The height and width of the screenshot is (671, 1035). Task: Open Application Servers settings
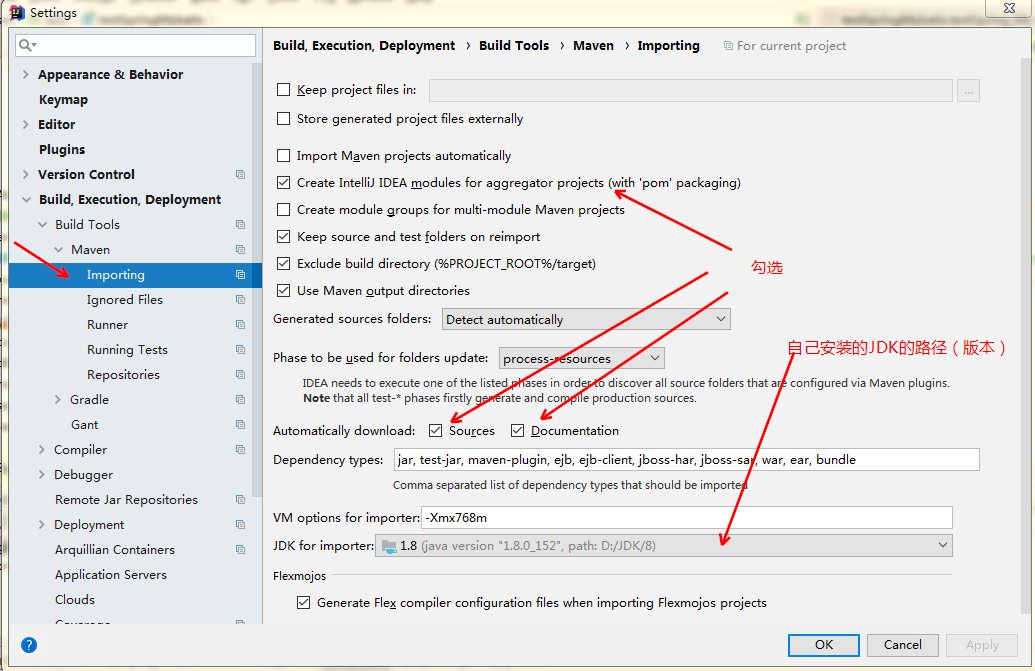[x=111, y=575]
